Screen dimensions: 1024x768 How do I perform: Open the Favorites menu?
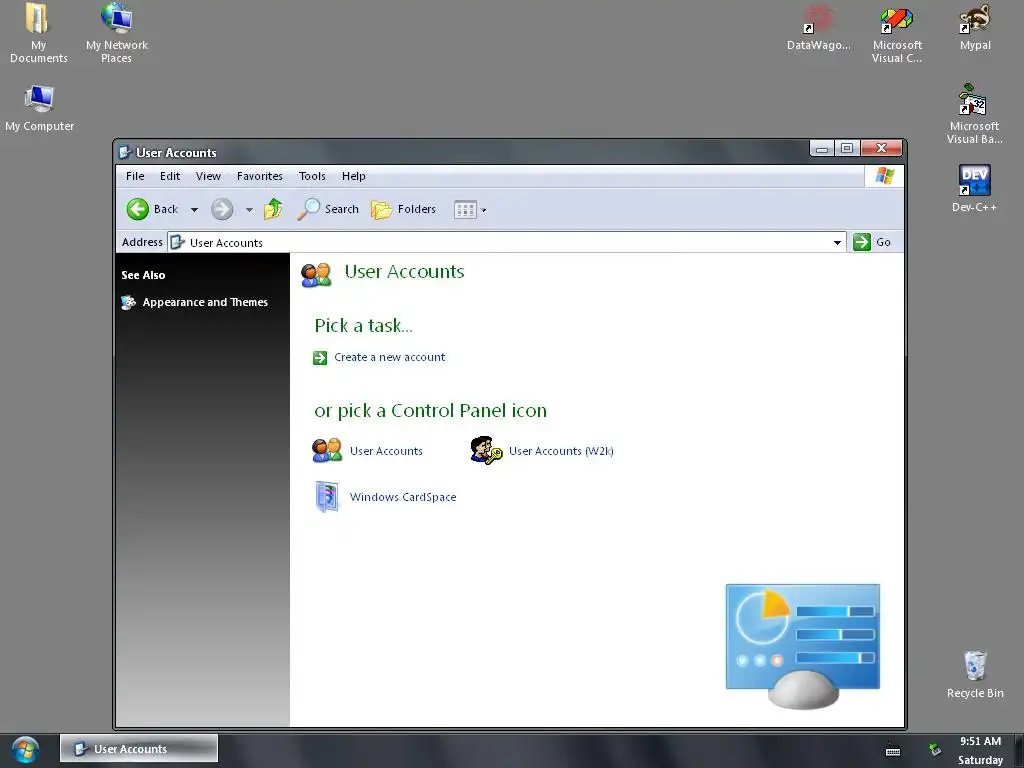click(260, 176)
